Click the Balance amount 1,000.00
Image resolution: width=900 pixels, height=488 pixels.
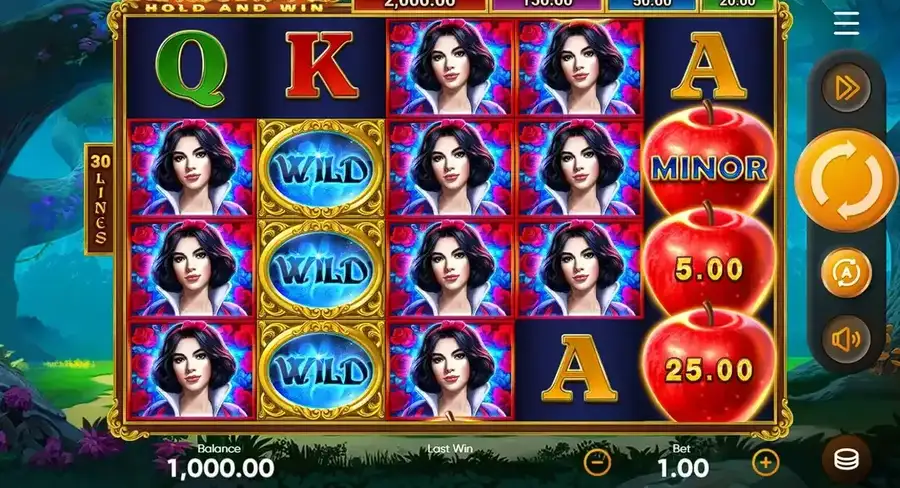221,468
